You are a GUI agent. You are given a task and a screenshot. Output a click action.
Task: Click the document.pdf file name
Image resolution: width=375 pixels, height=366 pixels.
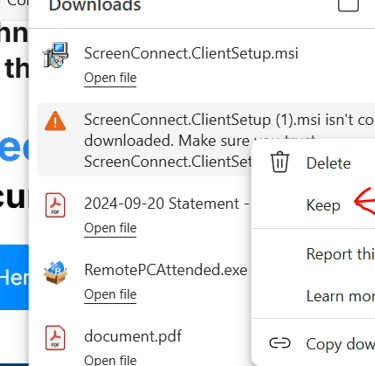click(133, 336)
